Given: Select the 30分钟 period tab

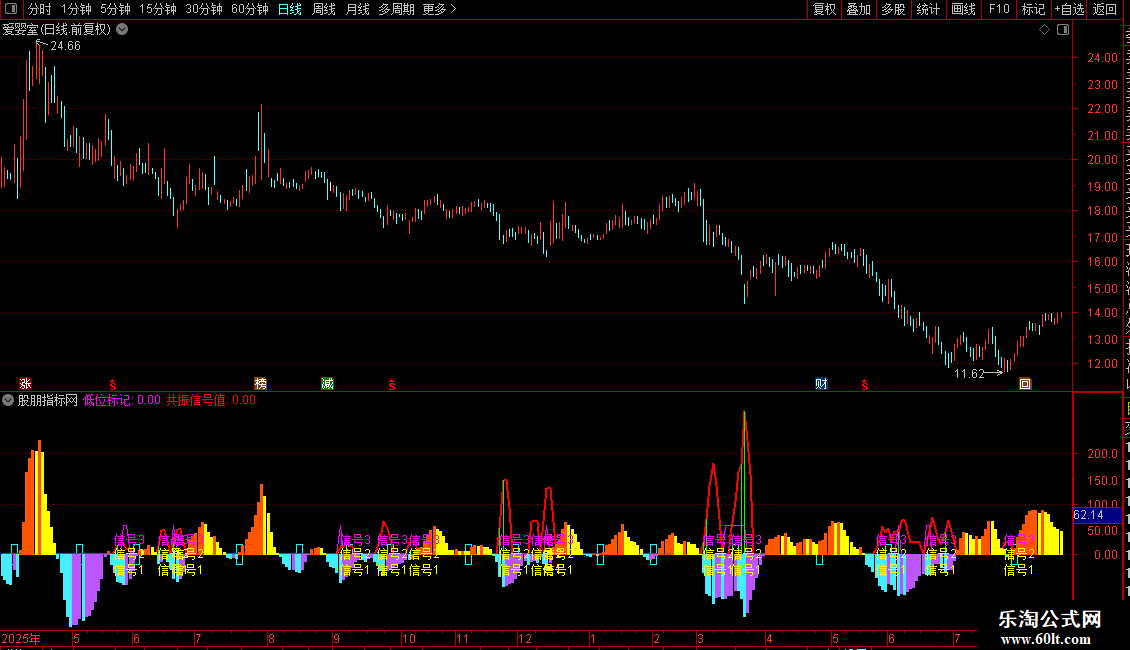Looking at the screenshot, I should click(x=204, y=9).
